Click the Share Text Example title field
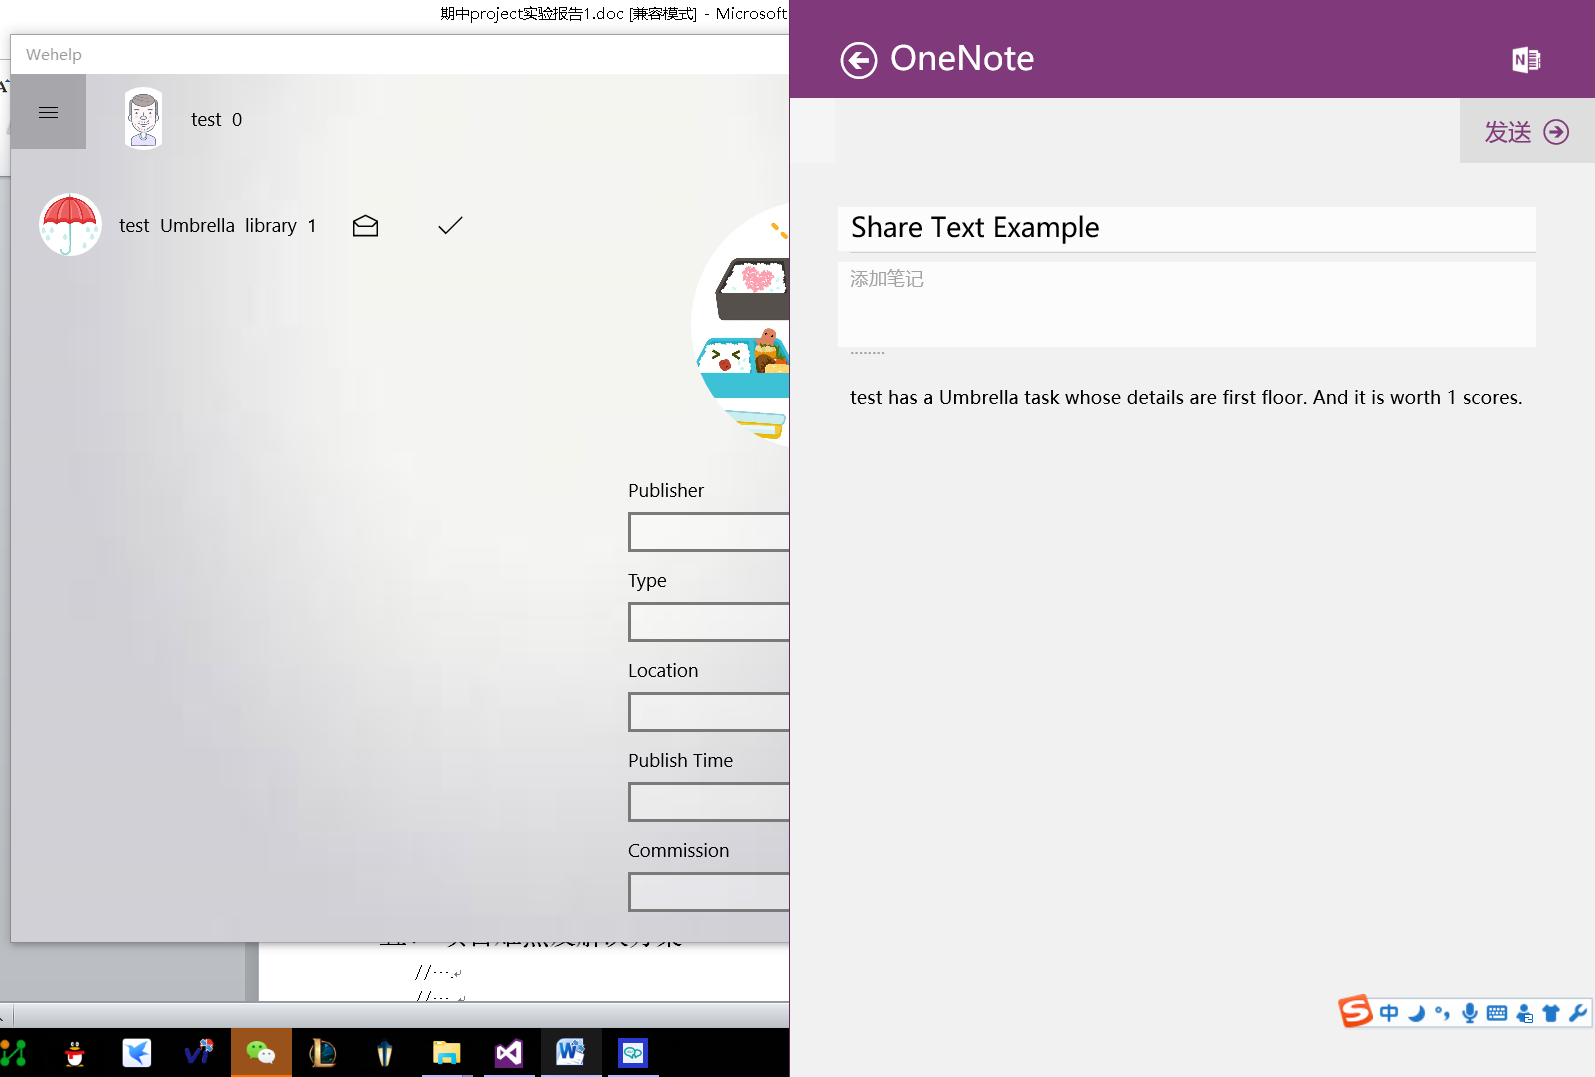 [1186, 228]
